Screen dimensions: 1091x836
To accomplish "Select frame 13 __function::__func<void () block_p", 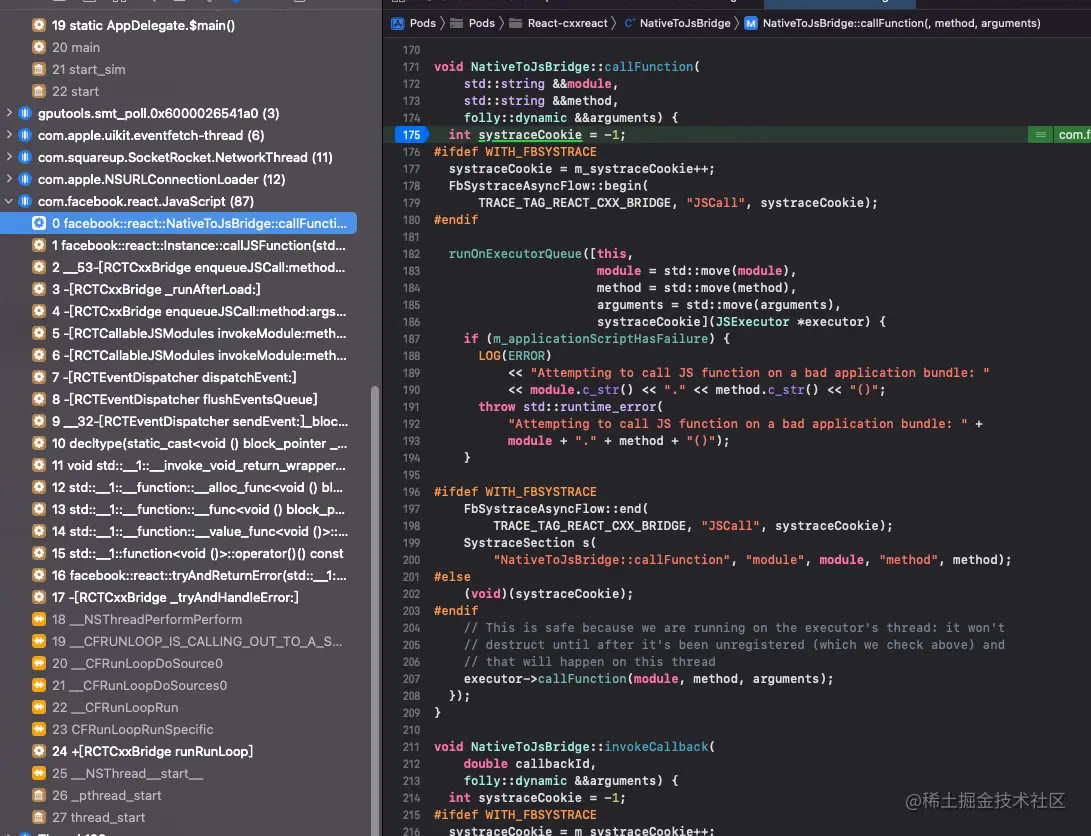I will (x=189, y=510).
